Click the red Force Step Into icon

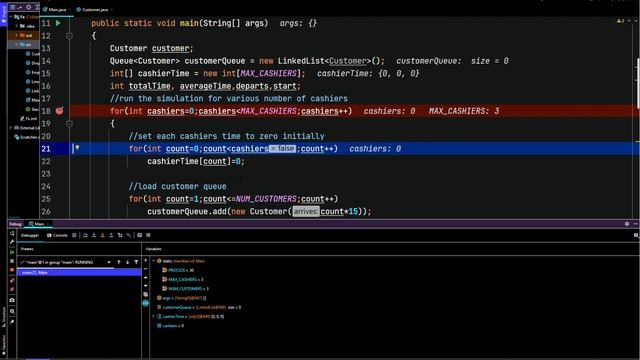click(102, 235)
